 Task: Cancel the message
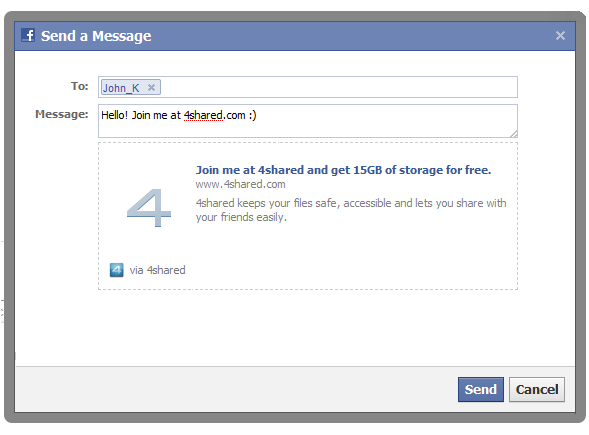point(536,389)
